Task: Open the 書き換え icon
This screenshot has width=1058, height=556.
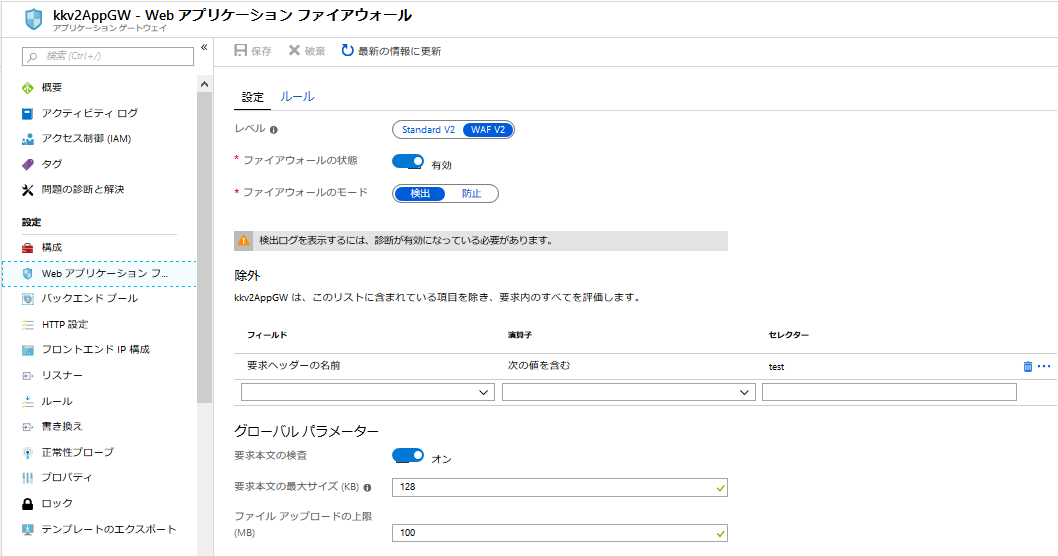Action: (x=28, y=427)
